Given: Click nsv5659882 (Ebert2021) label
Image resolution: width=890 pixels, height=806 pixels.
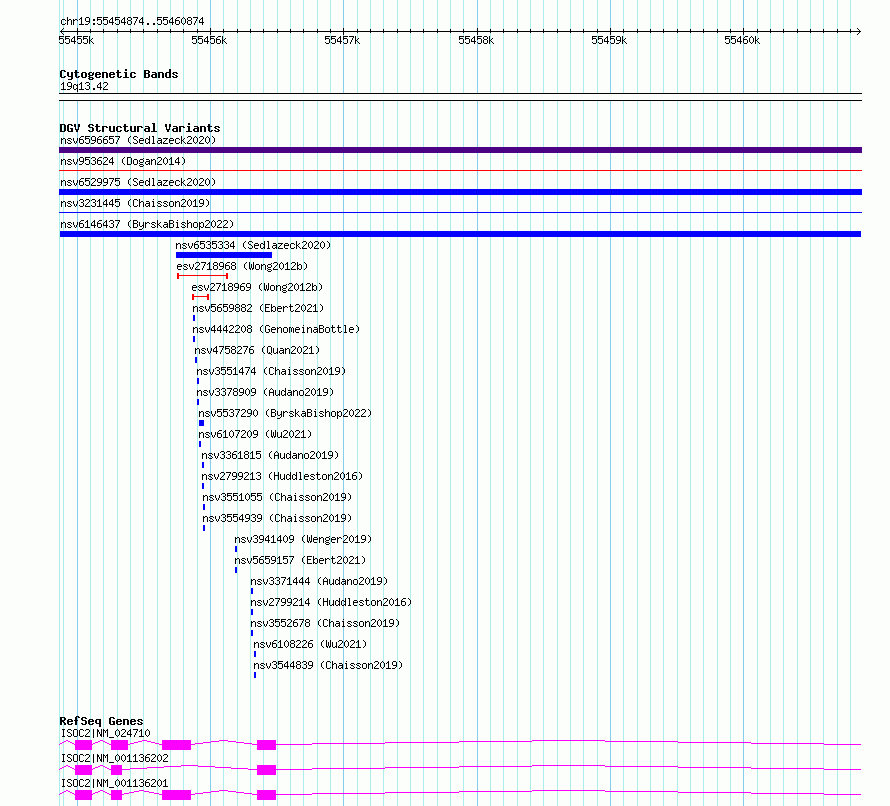Looking at the screenshot, I should point(258,308).
